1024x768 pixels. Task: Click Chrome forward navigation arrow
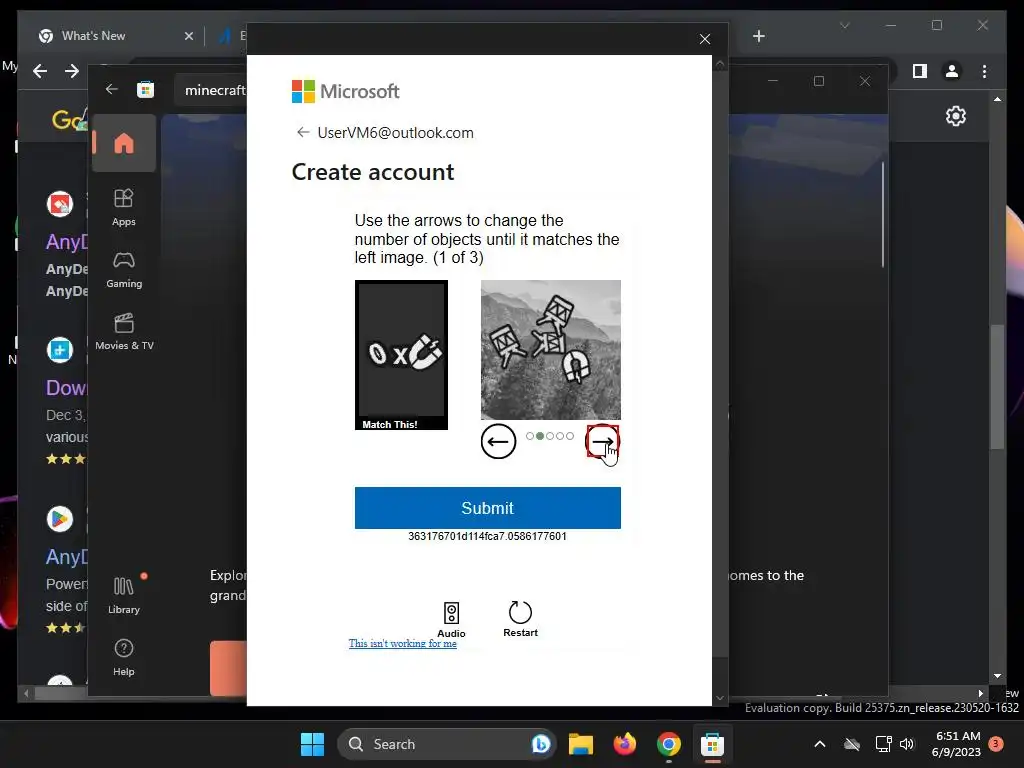[72, 71]
